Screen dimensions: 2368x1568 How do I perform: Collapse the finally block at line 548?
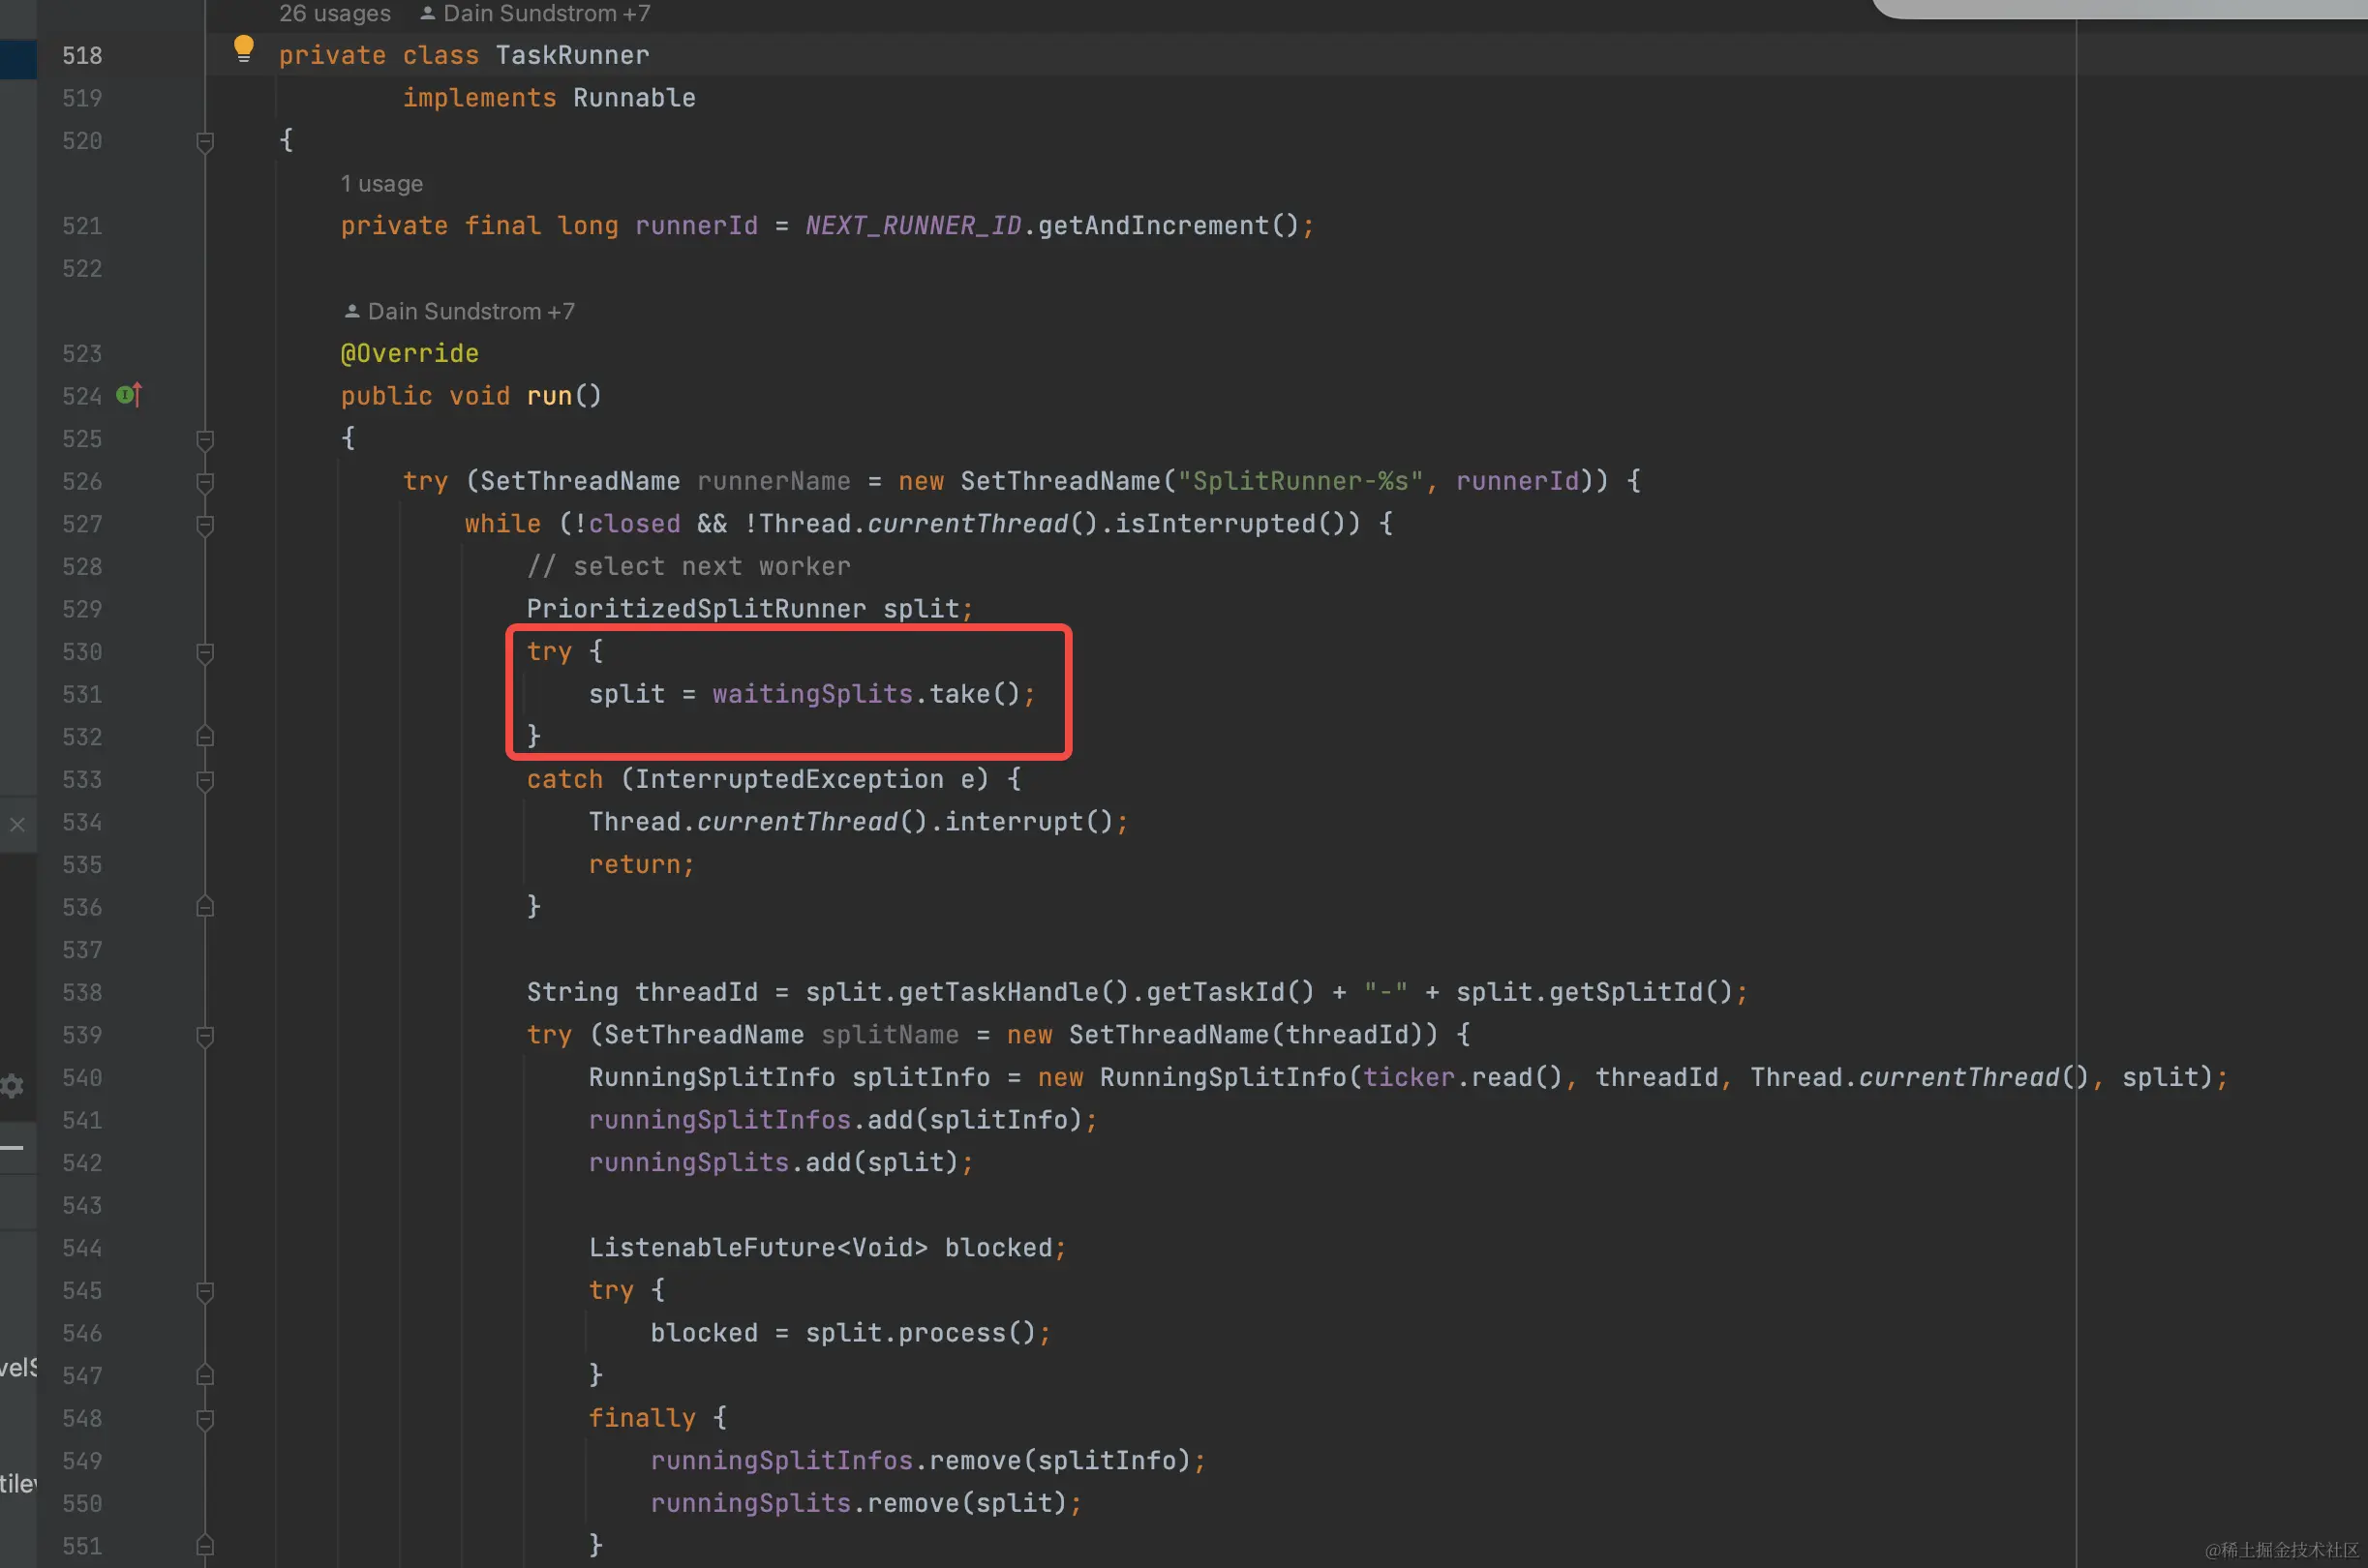pos(205,1418)
